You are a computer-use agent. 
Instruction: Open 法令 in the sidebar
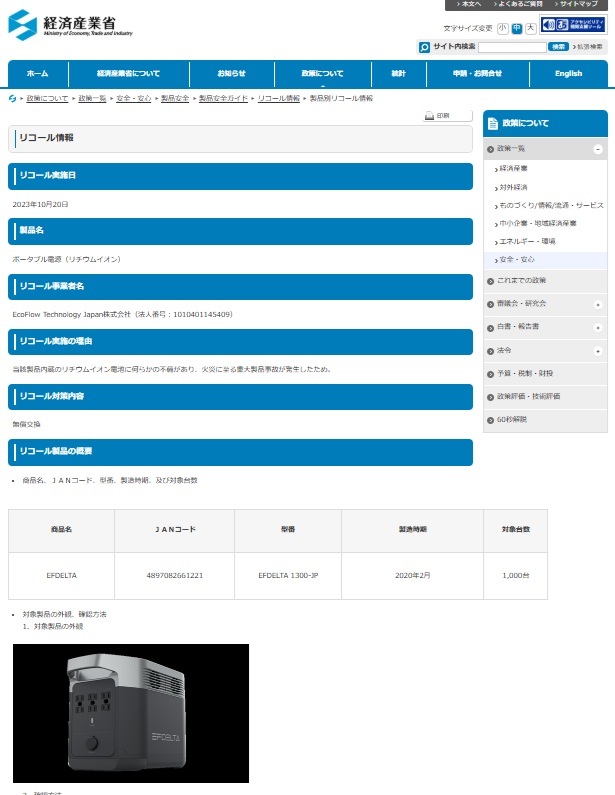tap(504, 350)
